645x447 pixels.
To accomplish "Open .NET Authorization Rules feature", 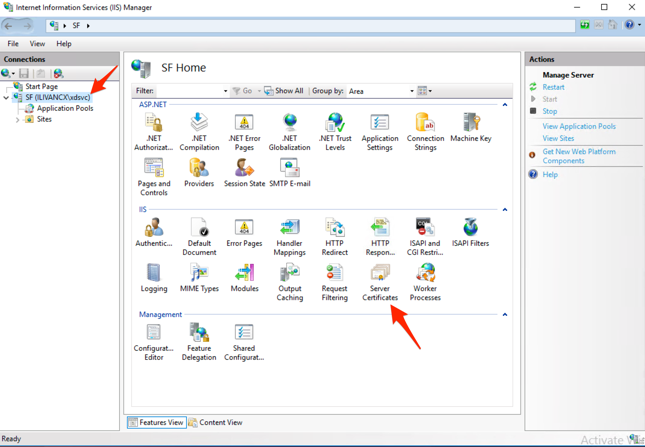I will [x=153, y=132].
